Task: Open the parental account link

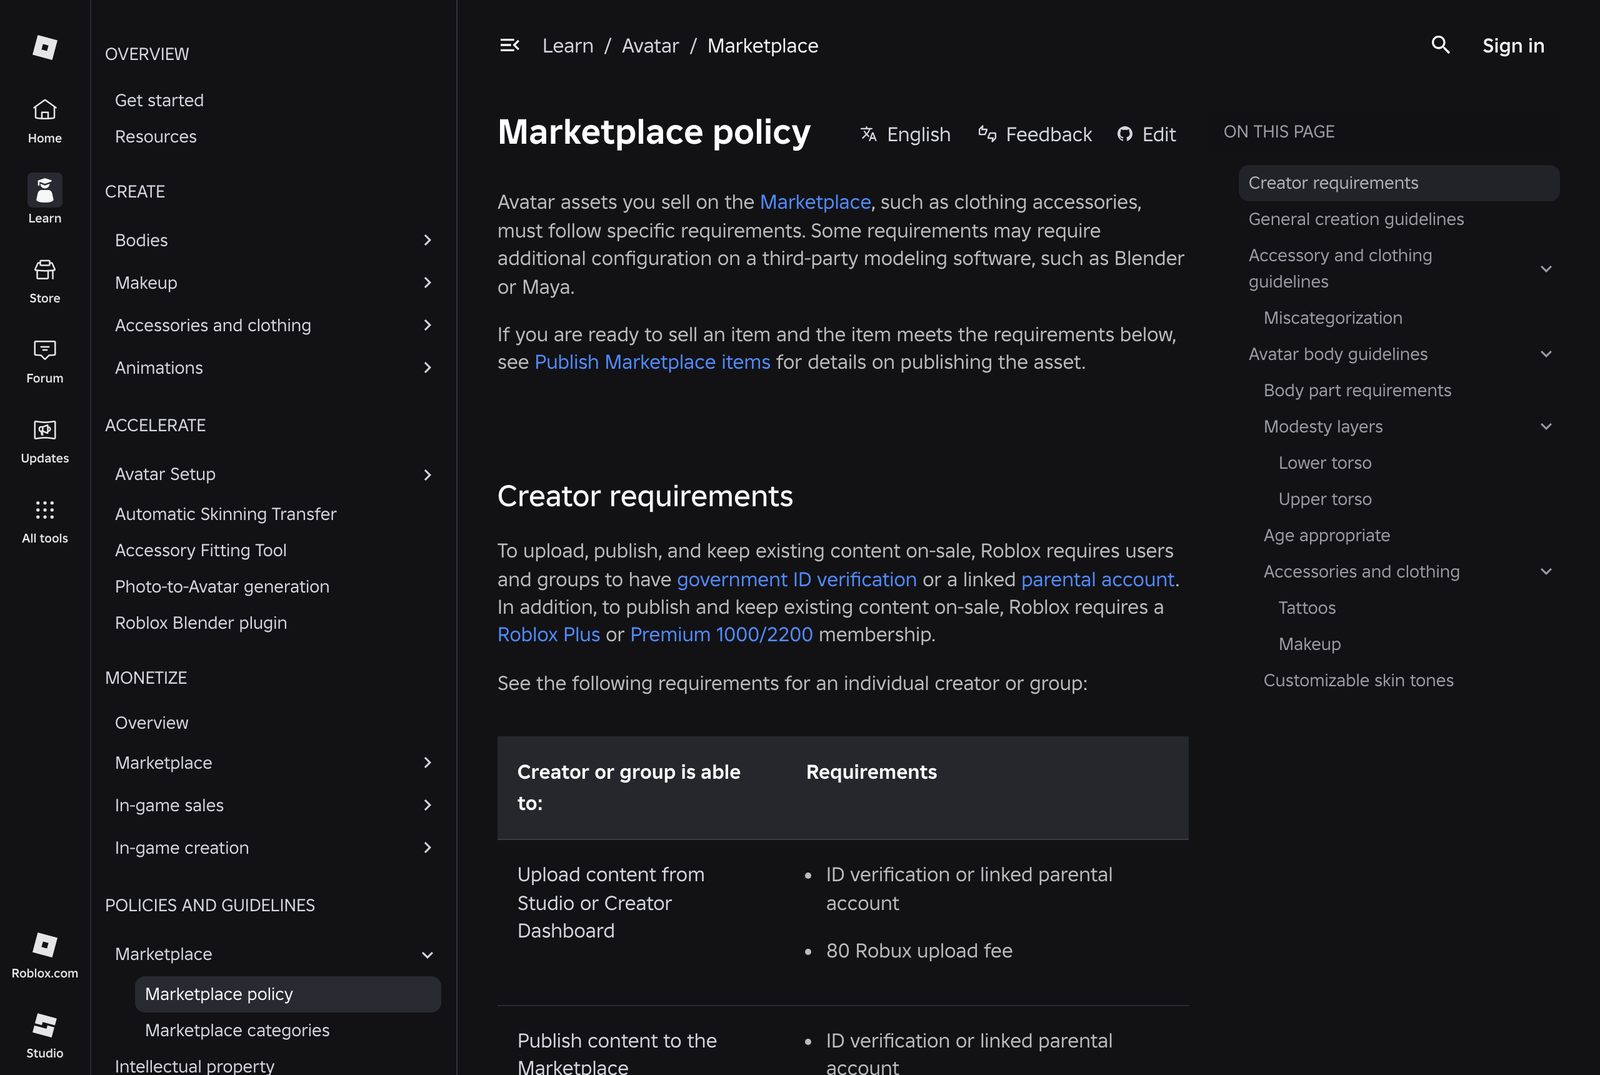Action: [1098, 580]
